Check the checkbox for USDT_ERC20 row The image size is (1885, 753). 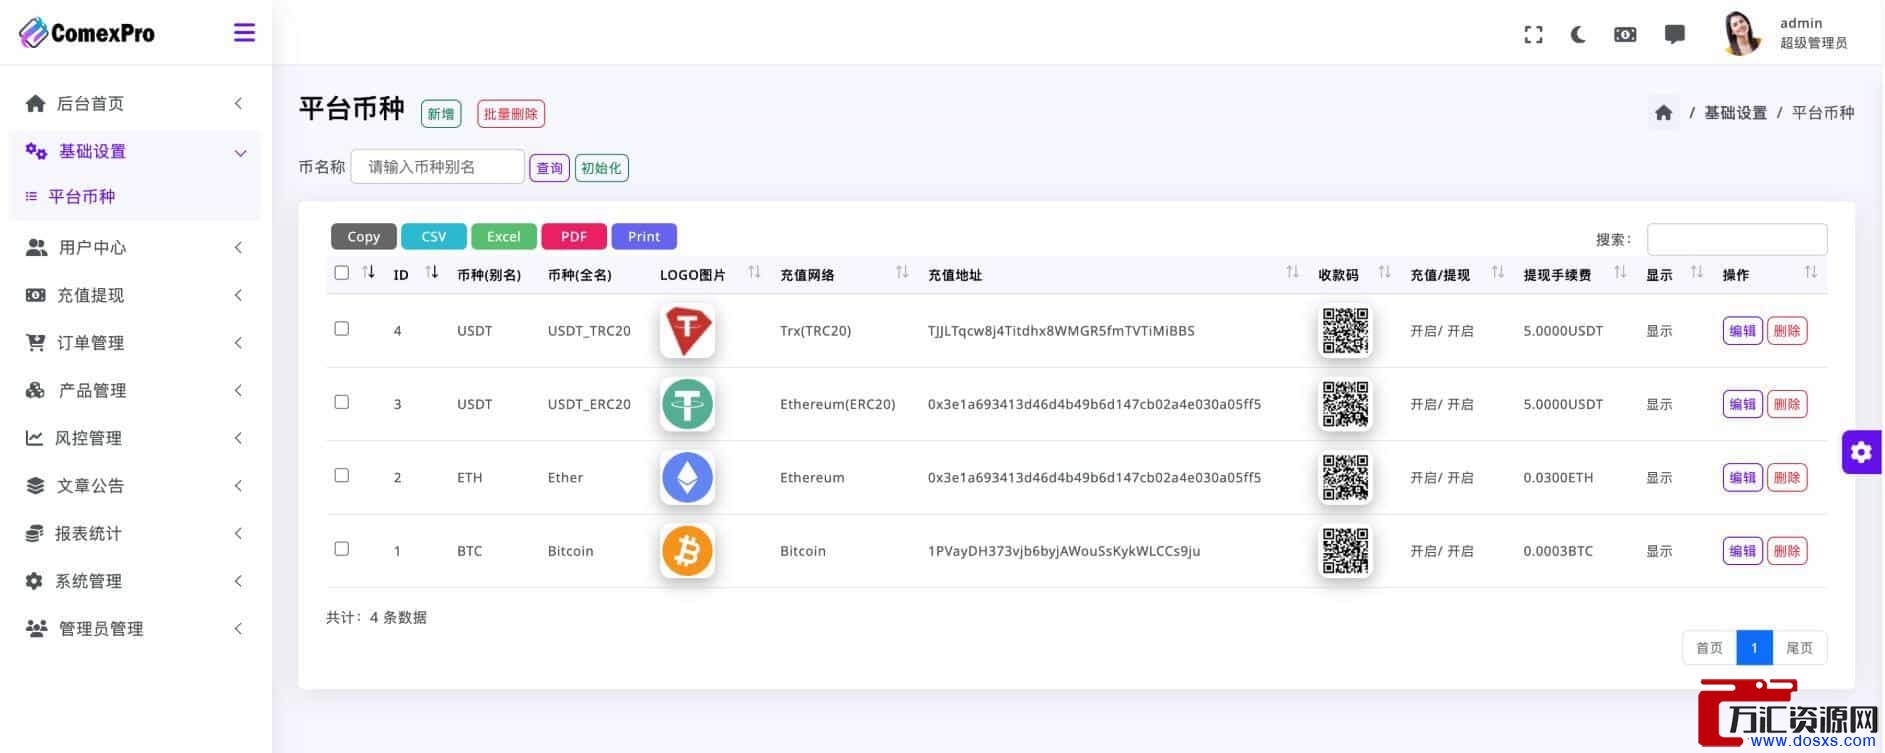[x=342, y=402]
